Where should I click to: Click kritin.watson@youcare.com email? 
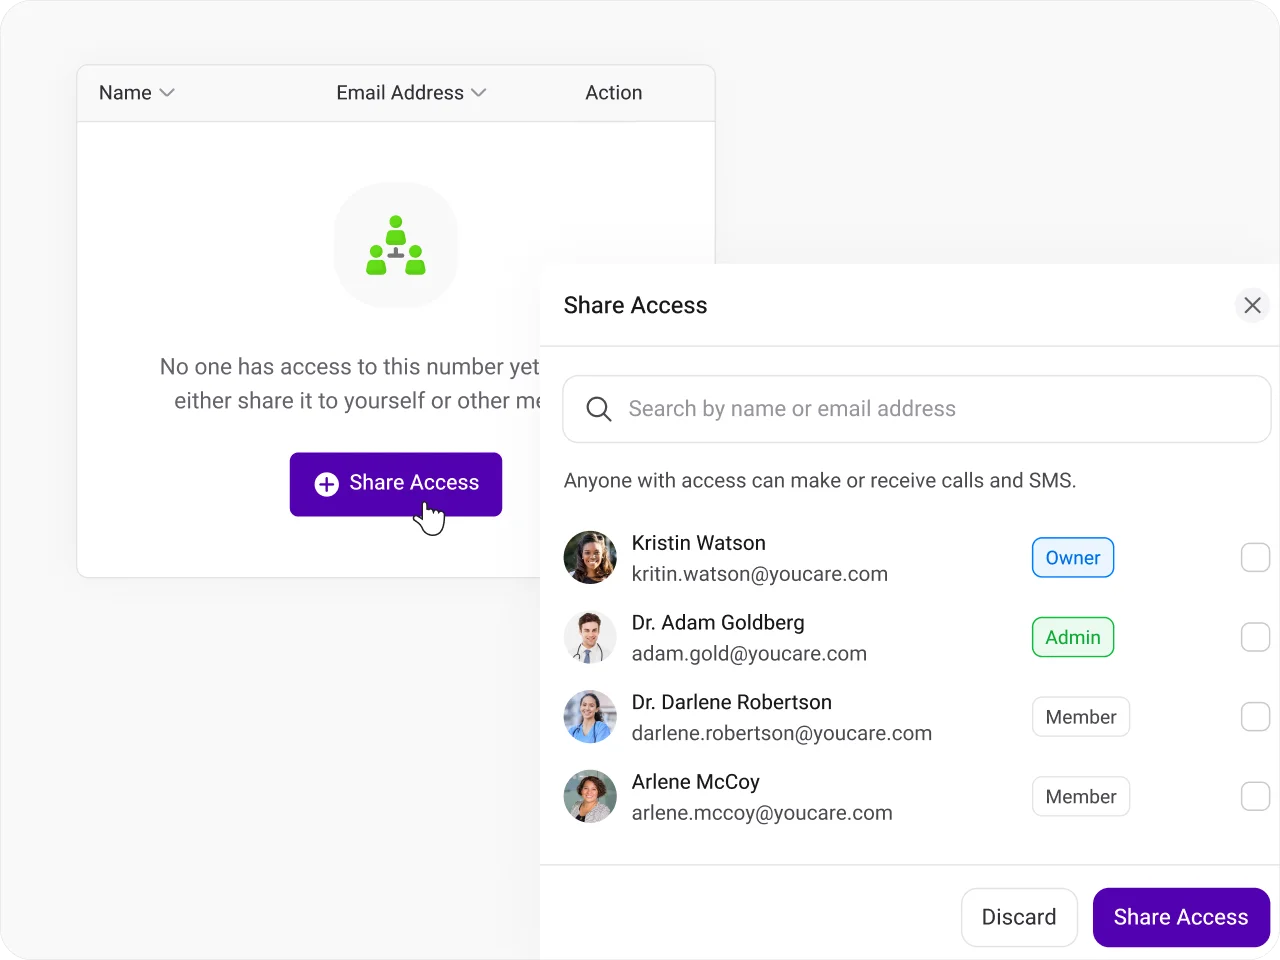(760, 574)
